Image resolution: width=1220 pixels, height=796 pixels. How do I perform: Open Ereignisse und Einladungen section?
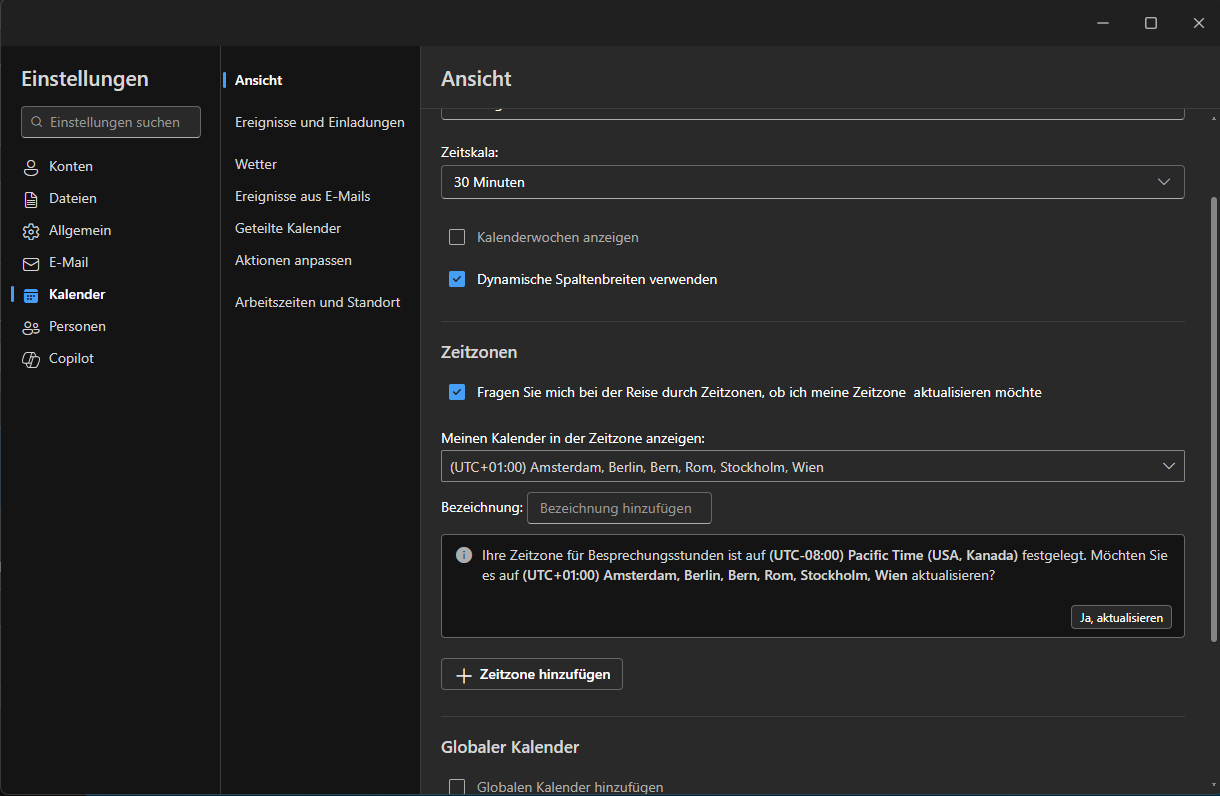pos(319,122)
